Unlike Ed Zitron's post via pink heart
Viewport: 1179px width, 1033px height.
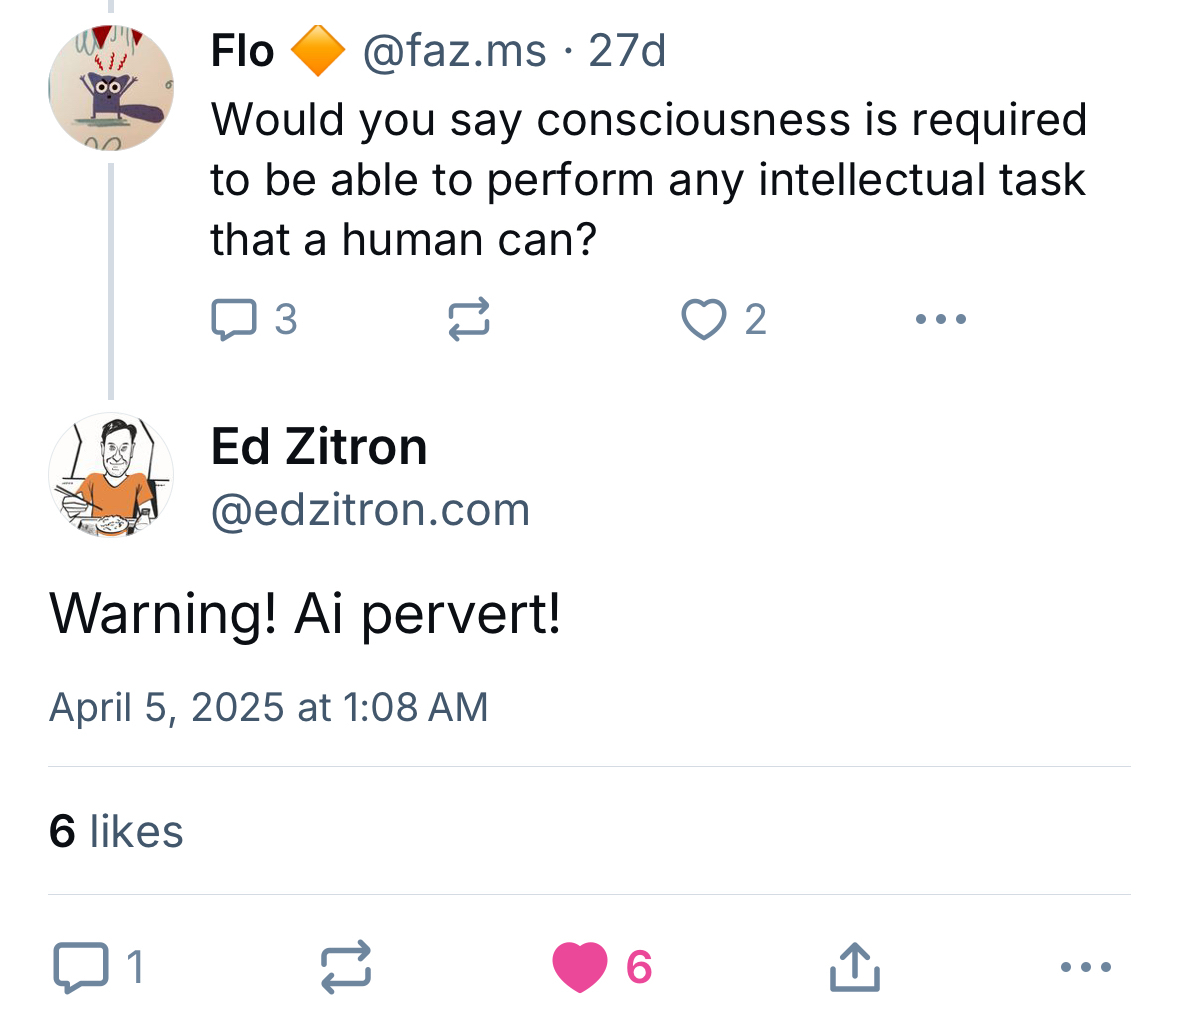(x=580, y=967)
